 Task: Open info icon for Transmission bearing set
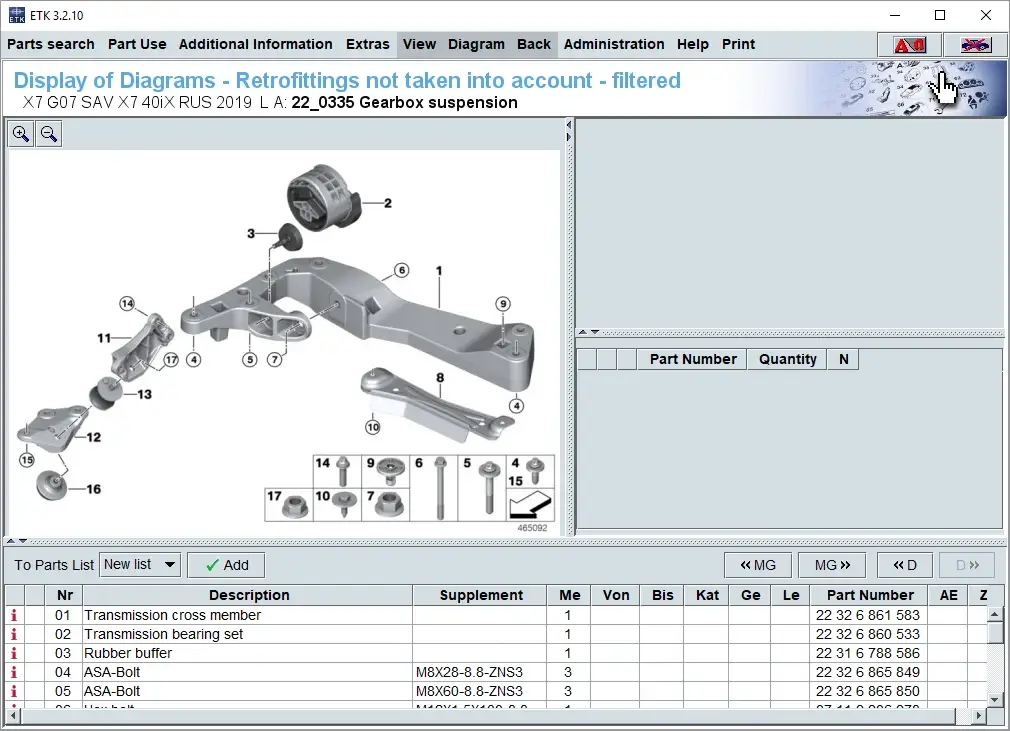click(x=13, y=634)
